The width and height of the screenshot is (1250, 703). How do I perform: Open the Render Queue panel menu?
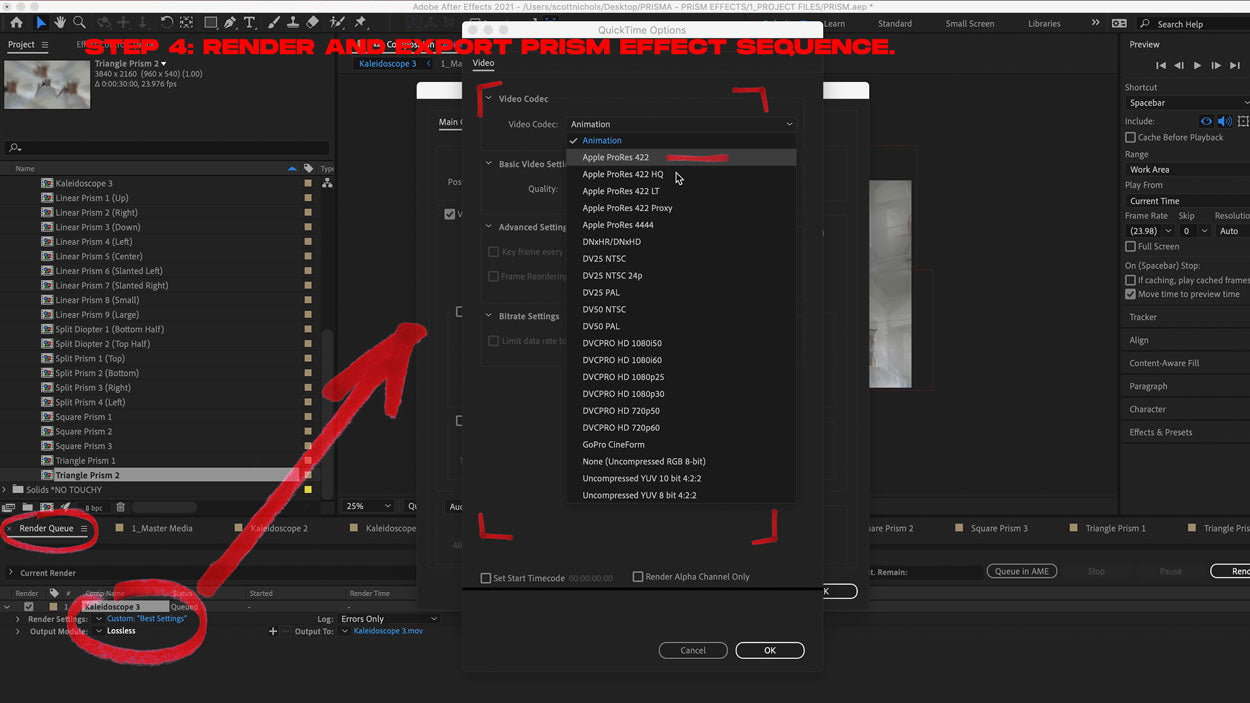point(84,528)
